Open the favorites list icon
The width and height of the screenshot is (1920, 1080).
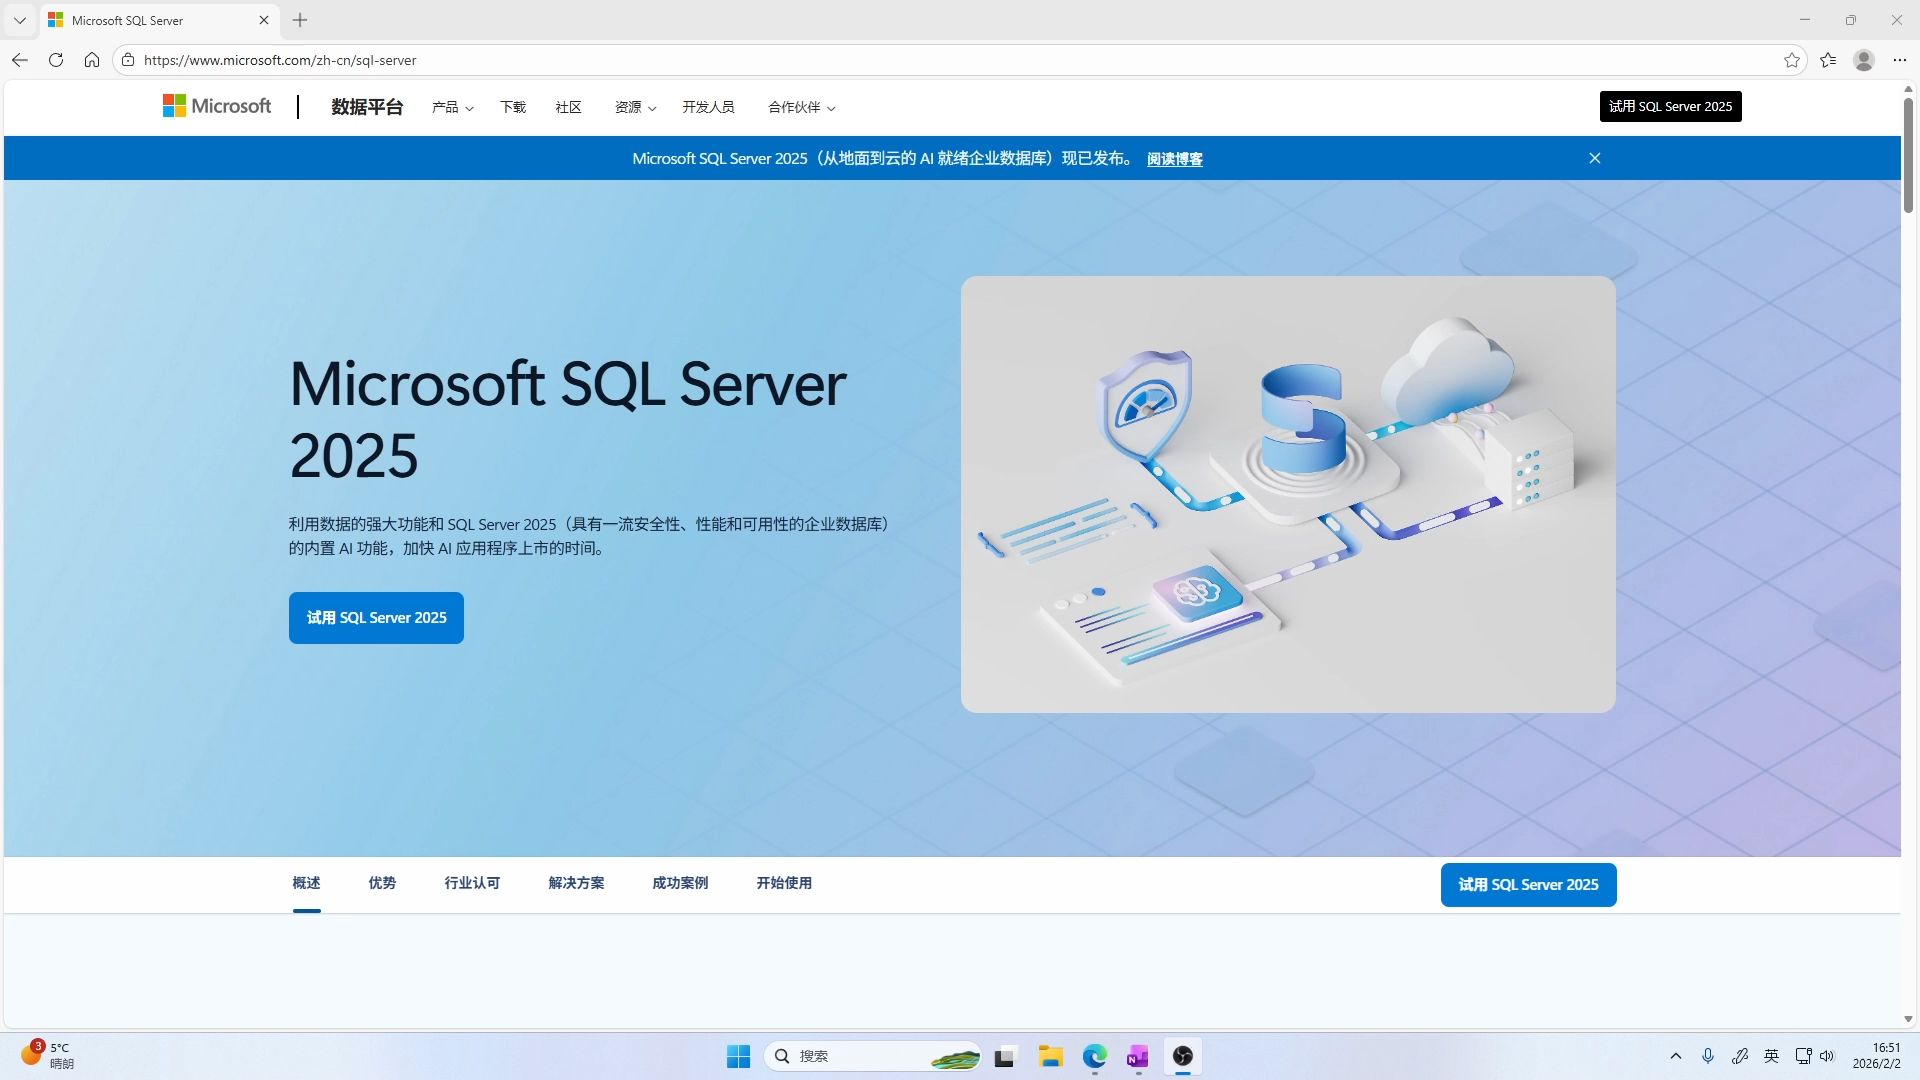coord(1828,60)
